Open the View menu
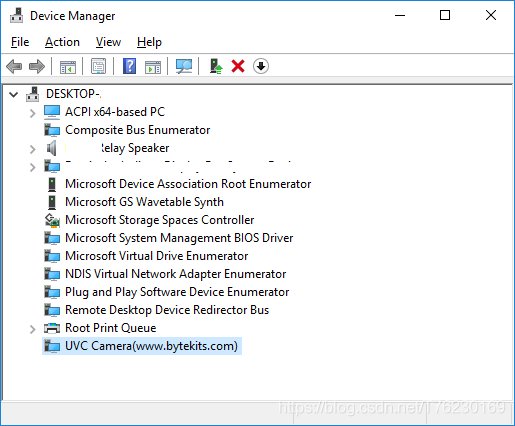 (108, 42)
